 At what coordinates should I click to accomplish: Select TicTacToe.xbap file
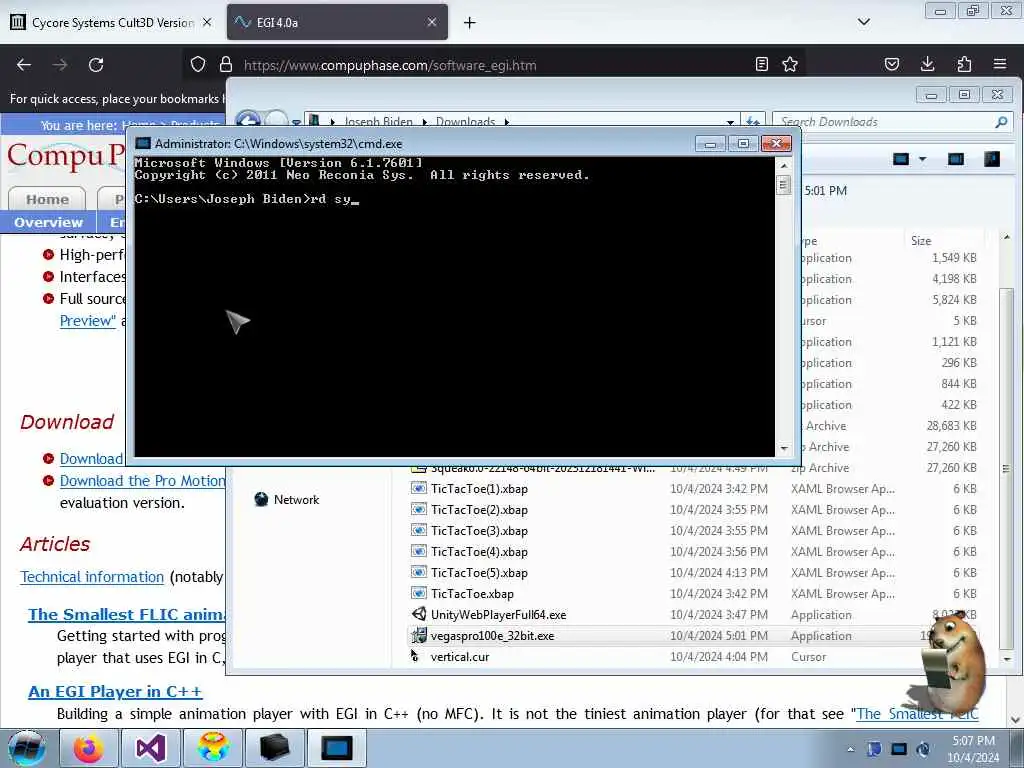pos(472,594)
